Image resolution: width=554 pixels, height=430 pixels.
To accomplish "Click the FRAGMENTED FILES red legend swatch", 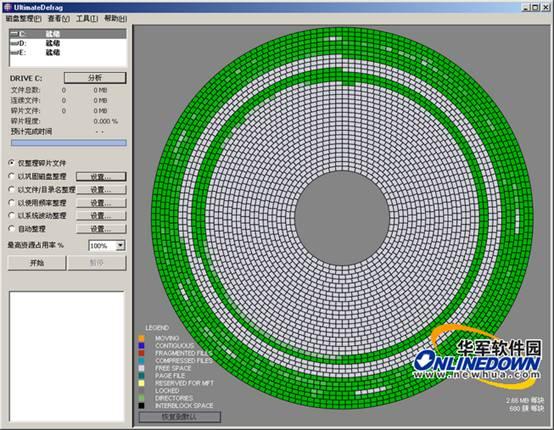I will pyautogui.click(x=141, y=353).
